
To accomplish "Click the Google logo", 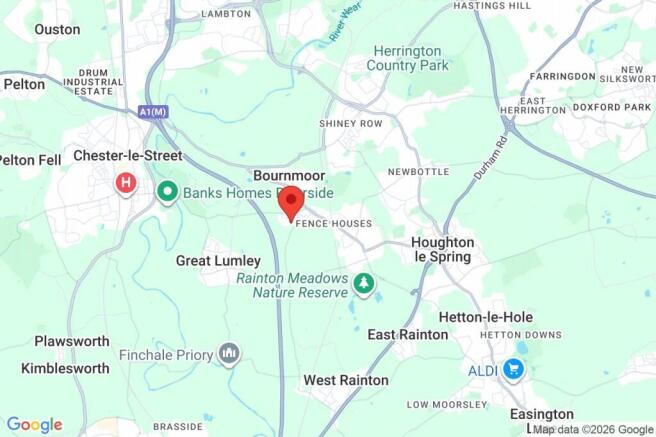I will coord(35,425).
